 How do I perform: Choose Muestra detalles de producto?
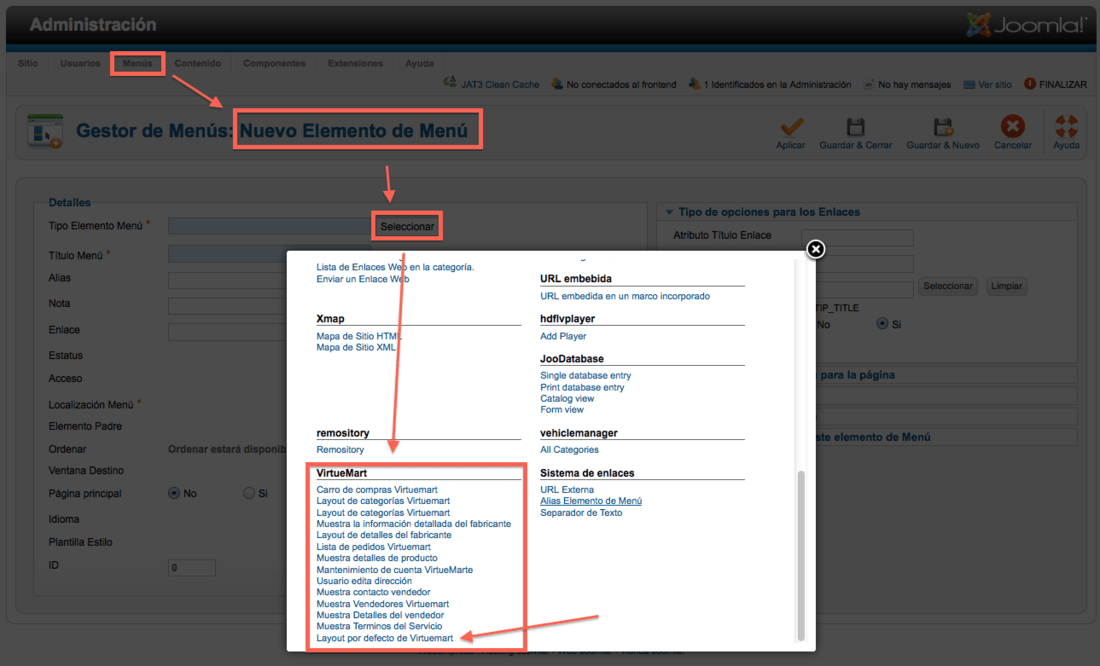point(377,558)
